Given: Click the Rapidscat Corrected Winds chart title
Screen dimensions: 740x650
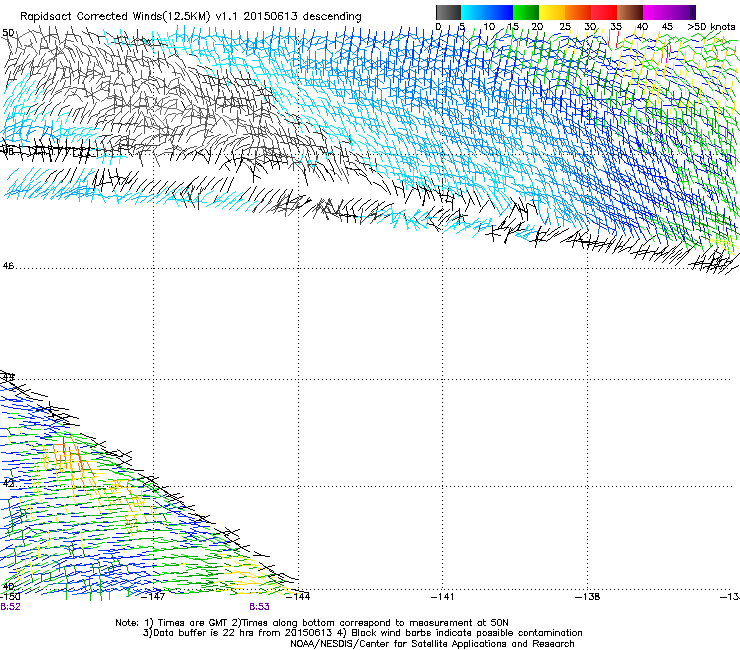Looking at the screenshot, I should click(191, 17).
